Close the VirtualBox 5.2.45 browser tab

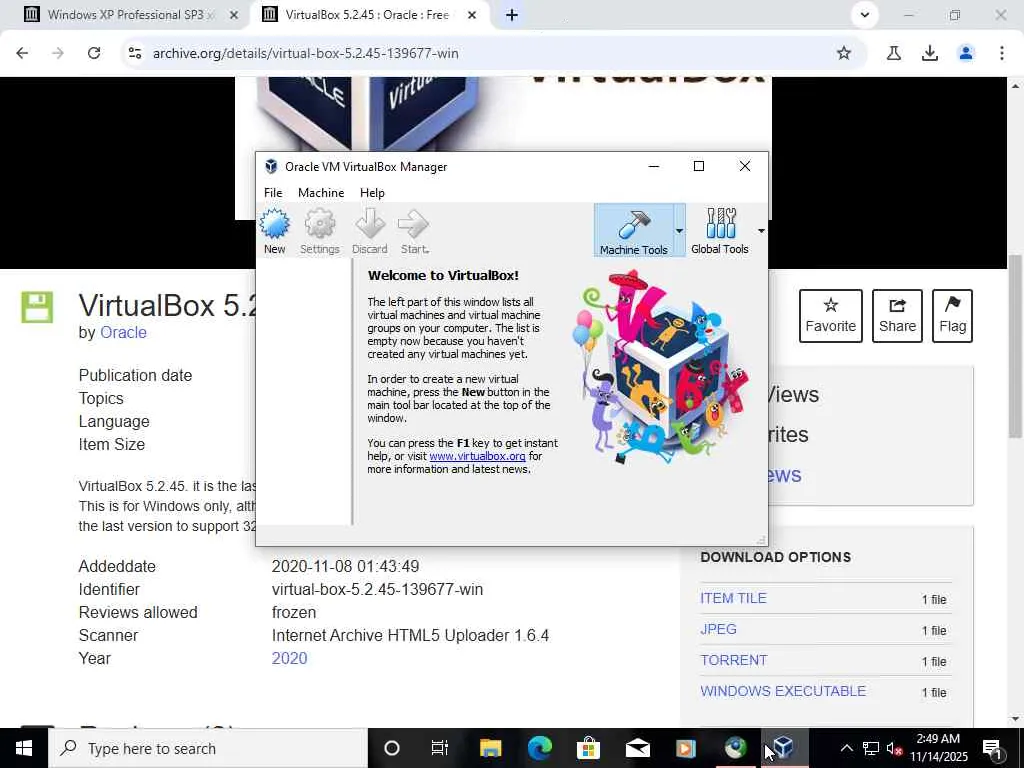[x=472, y=15]
